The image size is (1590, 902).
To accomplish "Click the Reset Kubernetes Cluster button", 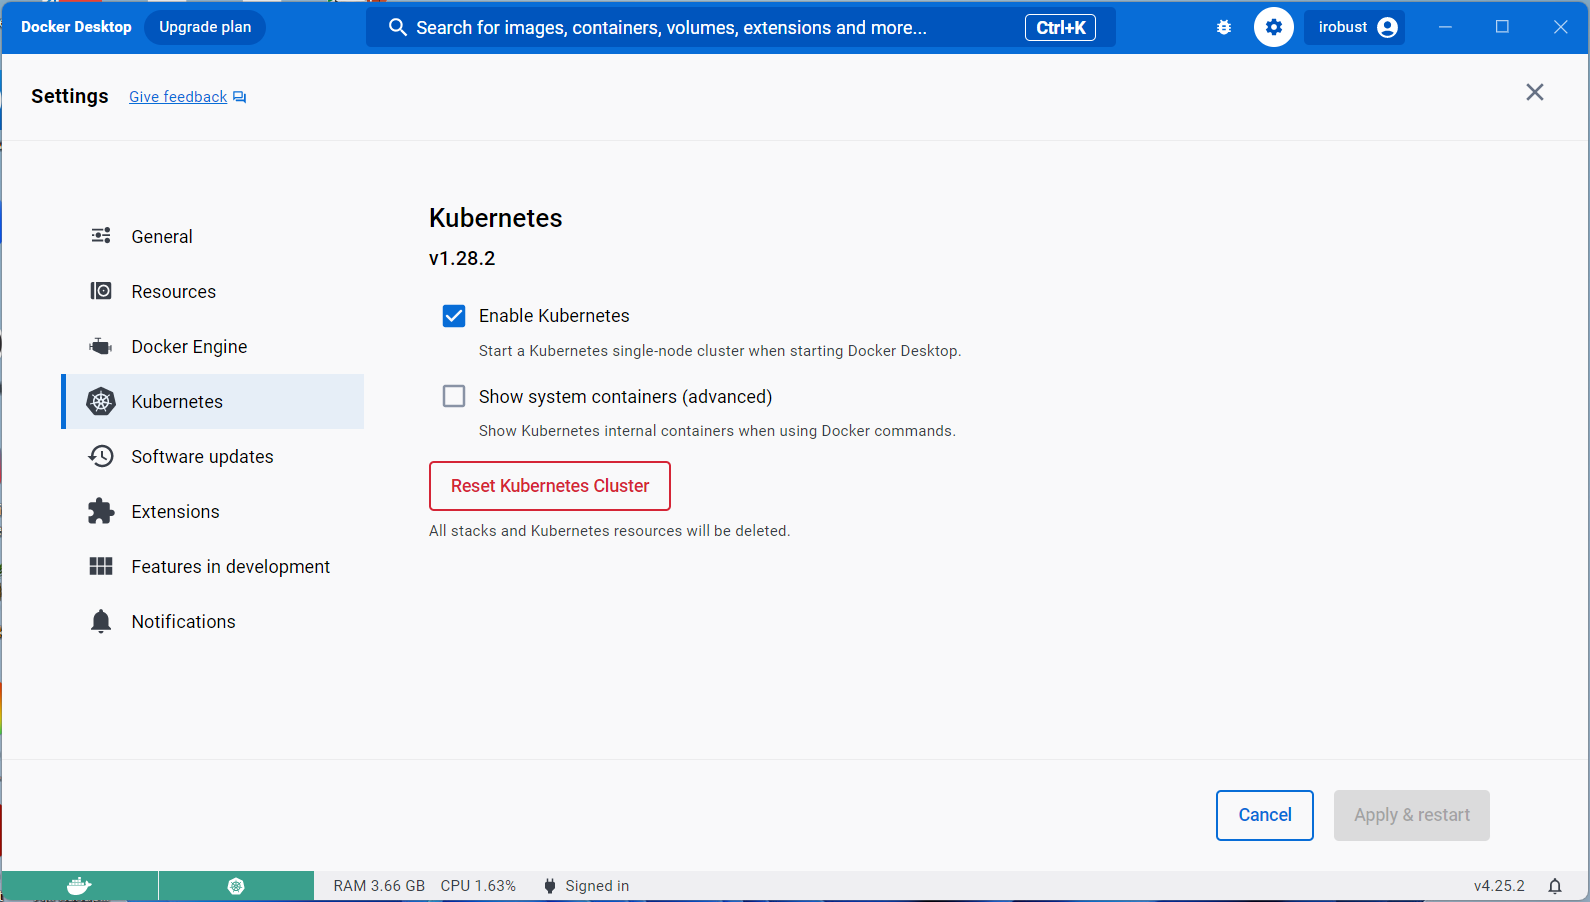I will (x=550, y=486).
